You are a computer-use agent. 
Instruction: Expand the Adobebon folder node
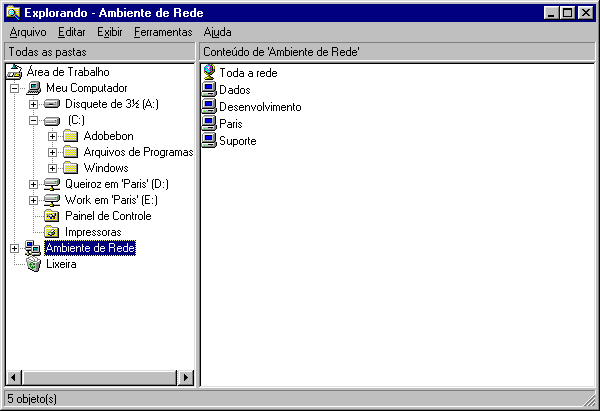[x=52, y=136]
